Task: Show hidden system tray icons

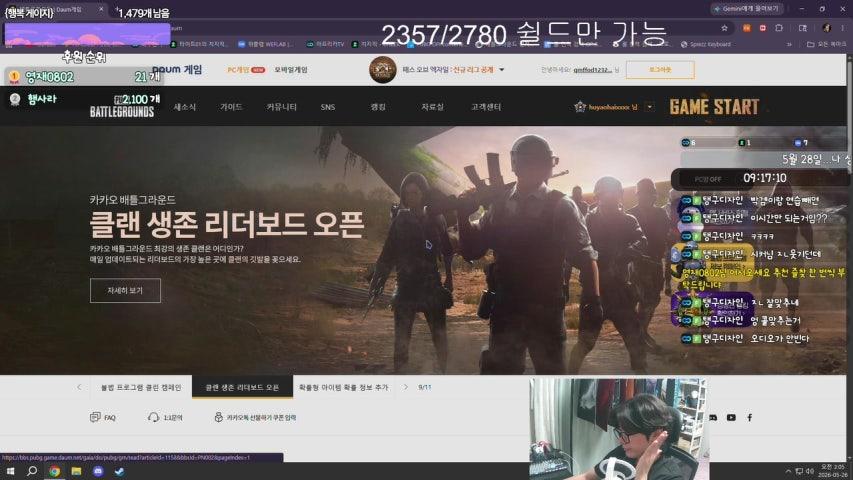Action: [x=788, y=471]
